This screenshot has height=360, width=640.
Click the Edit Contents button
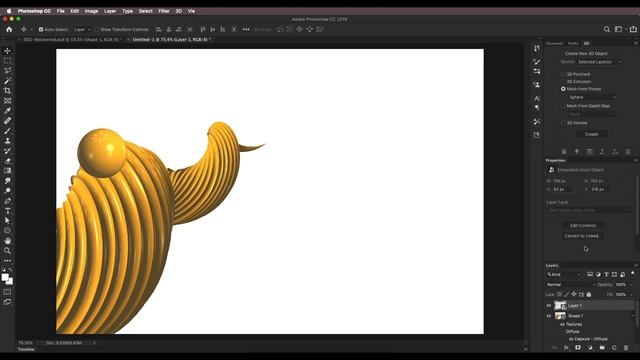coord(583,225)
